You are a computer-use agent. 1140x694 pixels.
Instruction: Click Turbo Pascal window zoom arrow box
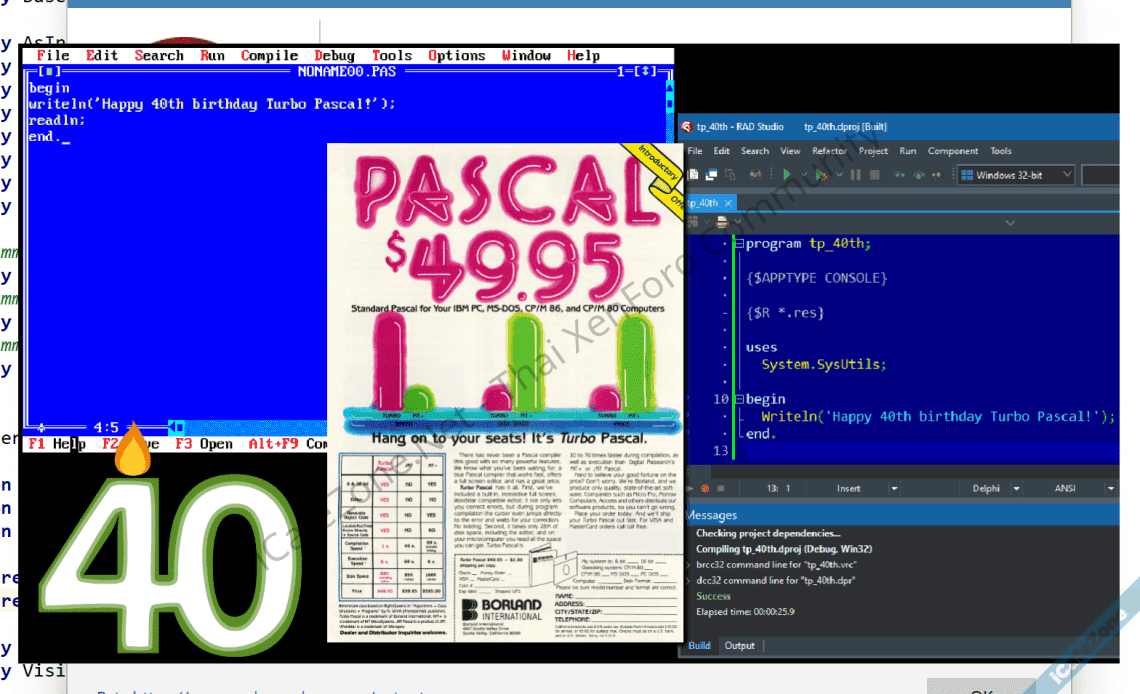[649, 71]
